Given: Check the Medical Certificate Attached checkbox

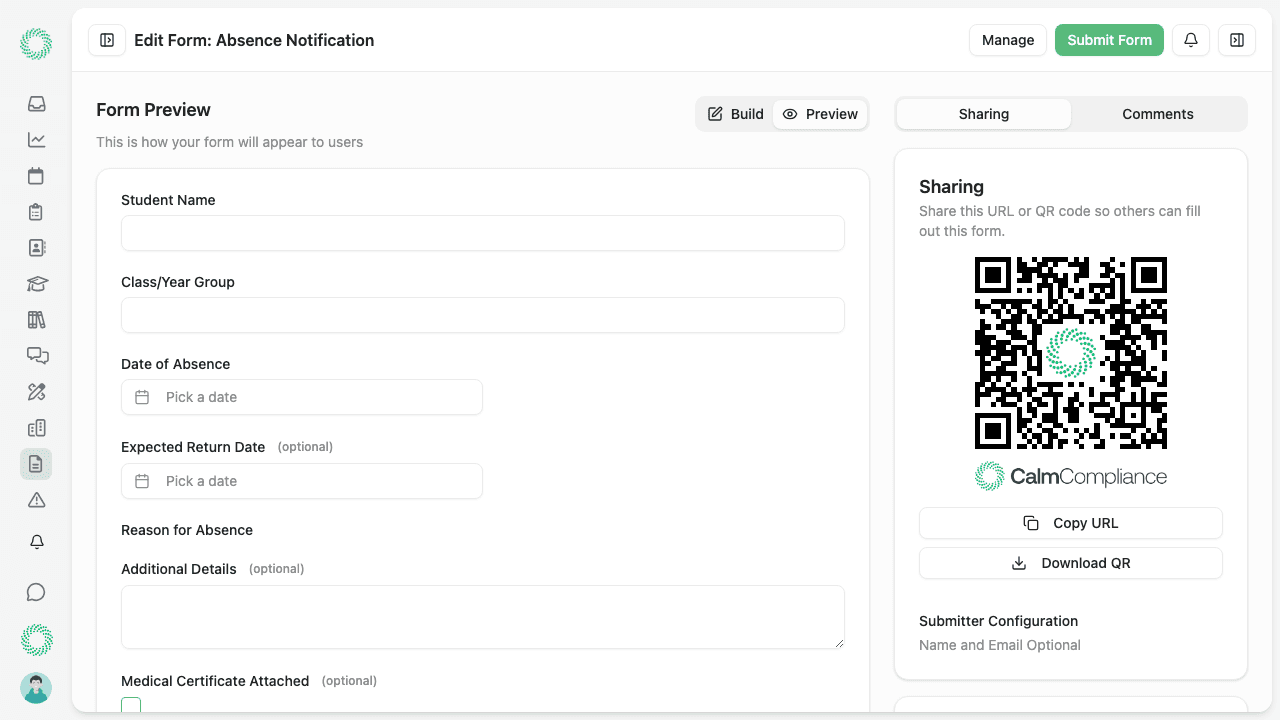Looking at the screenshot, I should 131,705.
